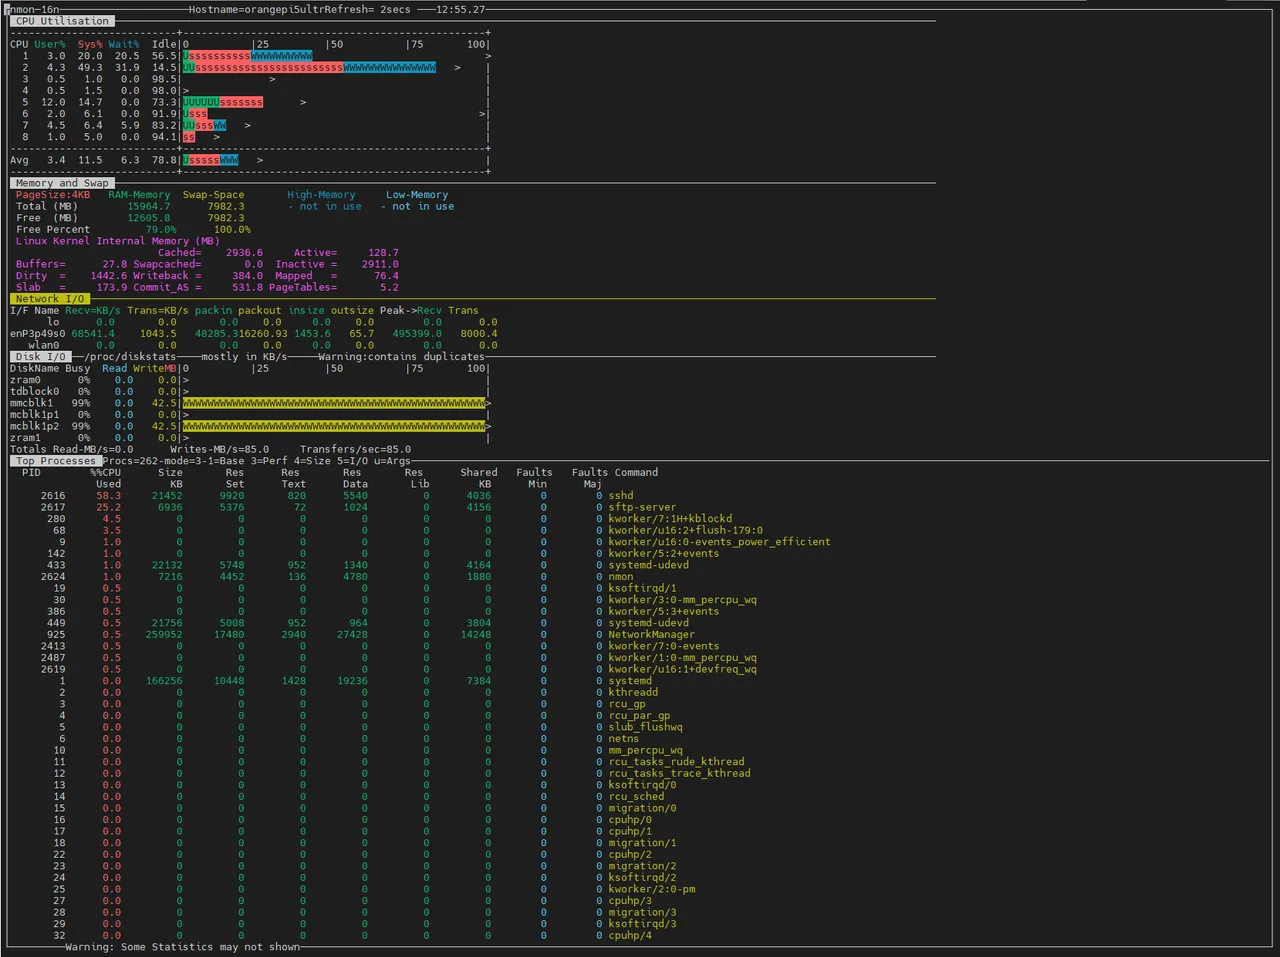Click the NetworkManager process entry
This screenshot has width=1280, height=957.
651,635
